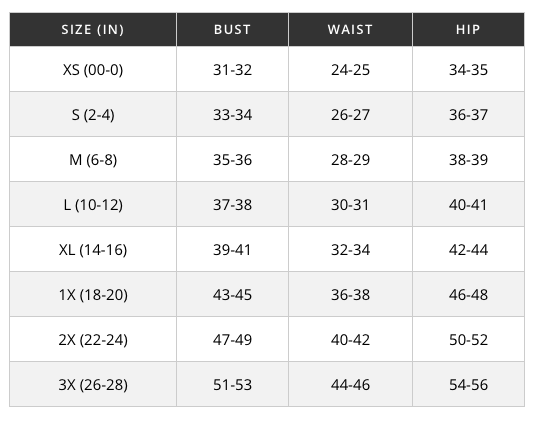
Task: Click the SIZE (IN) column header
Action: click(93, 30)
